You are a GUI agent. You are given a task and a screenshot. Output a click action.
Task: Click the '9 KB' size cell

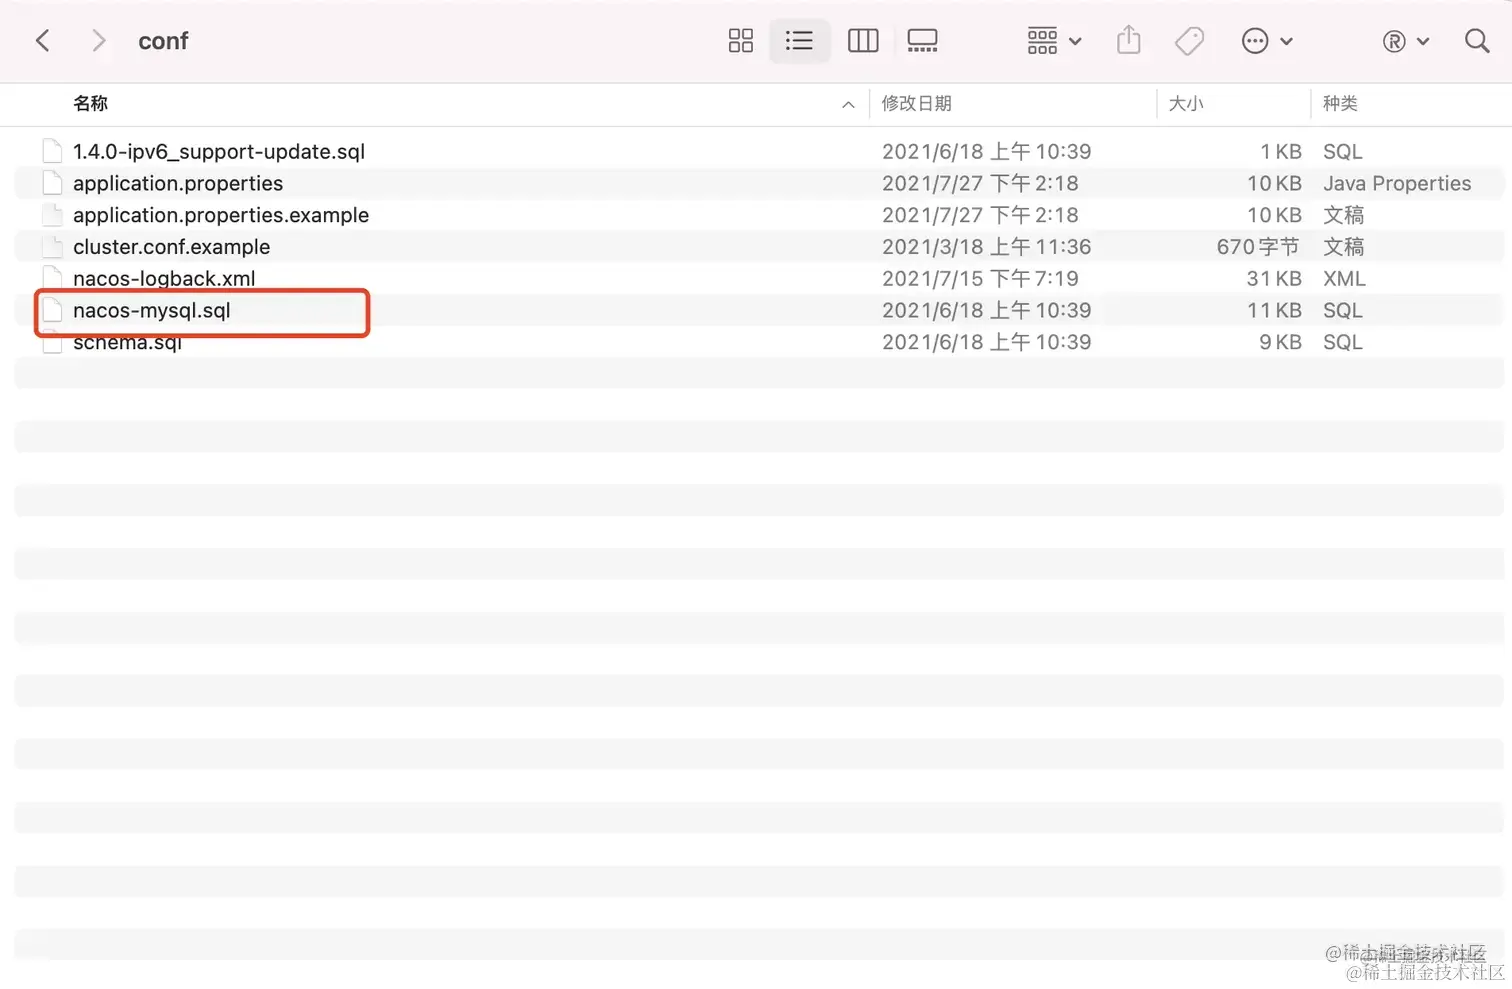tap(1280, 342)
